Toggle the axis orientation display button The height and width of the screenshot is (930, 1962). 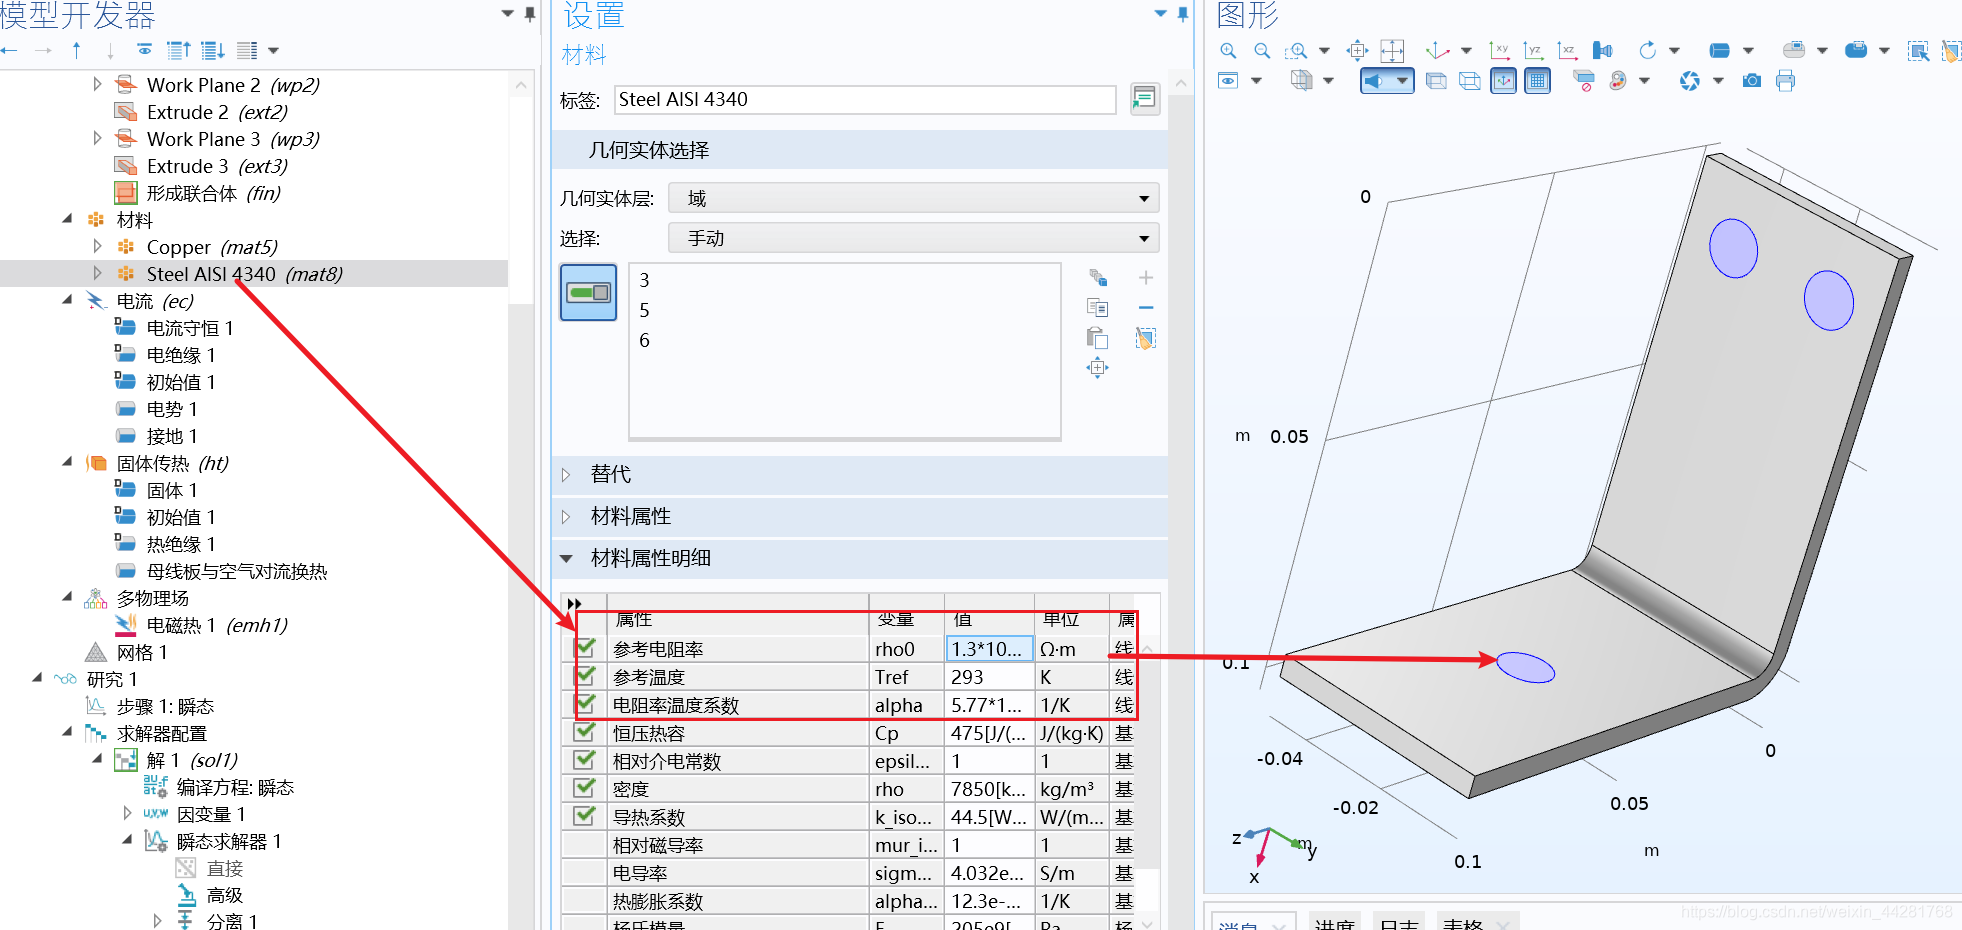tap(1504, 81)
